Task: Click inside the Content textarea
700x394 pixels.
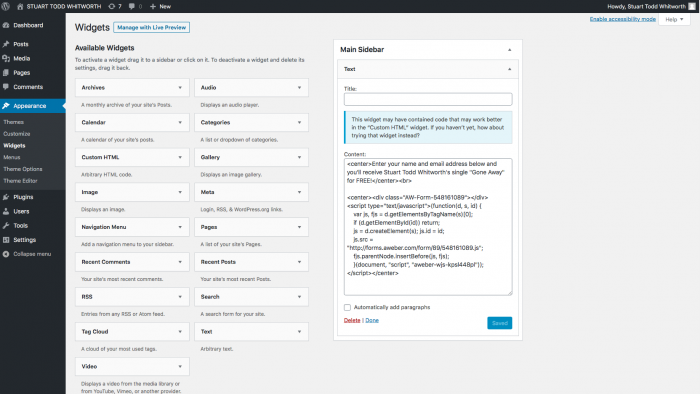Action: point(428,227)
